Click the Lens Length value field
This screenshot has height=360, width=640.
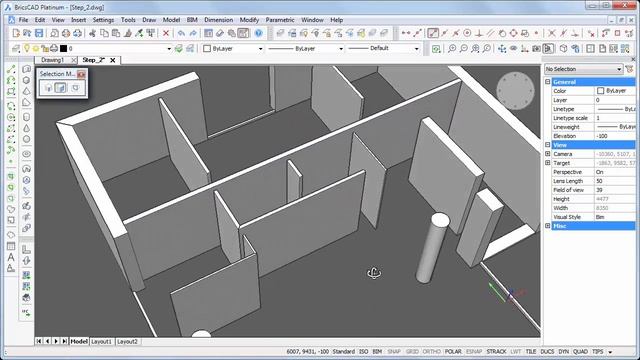pos(615,181)
